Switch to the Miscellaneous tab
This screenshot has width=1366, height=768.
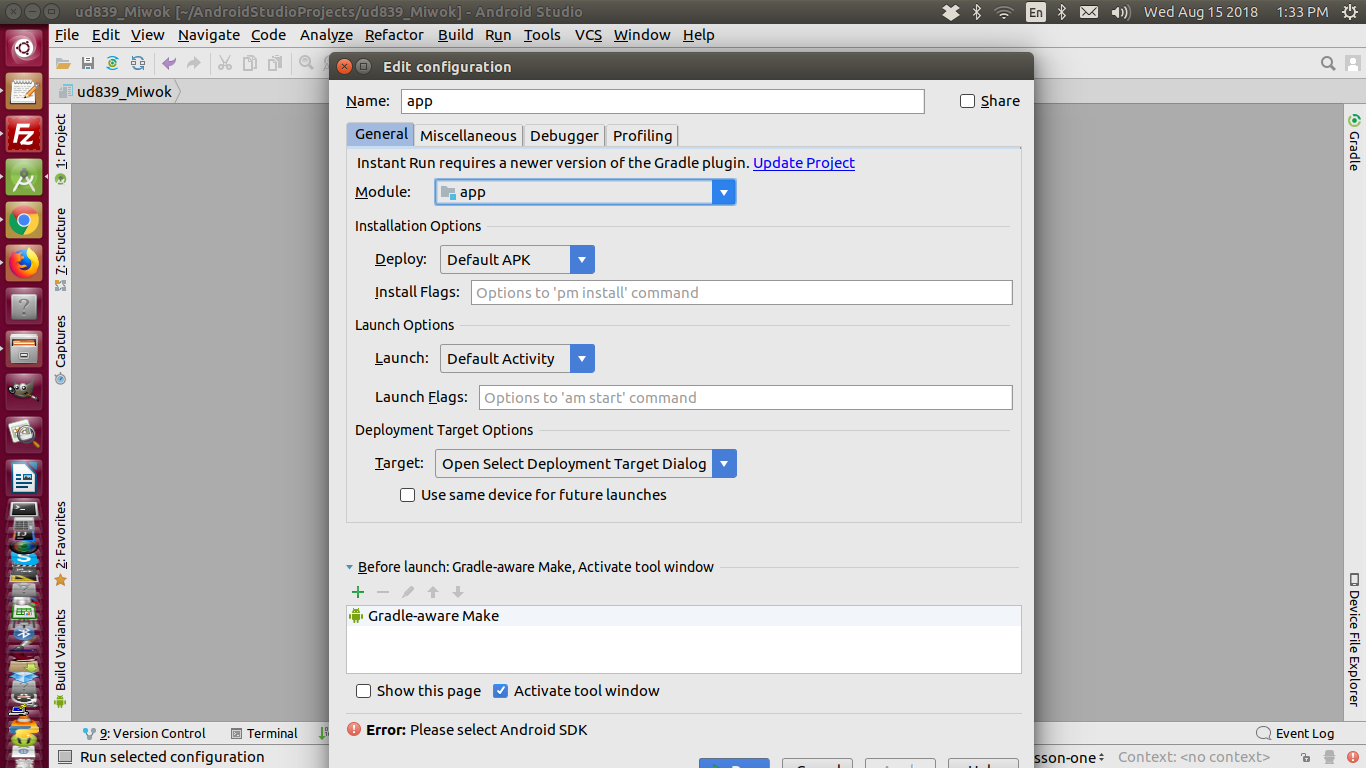pyautogui.click(x=468, y=136)
